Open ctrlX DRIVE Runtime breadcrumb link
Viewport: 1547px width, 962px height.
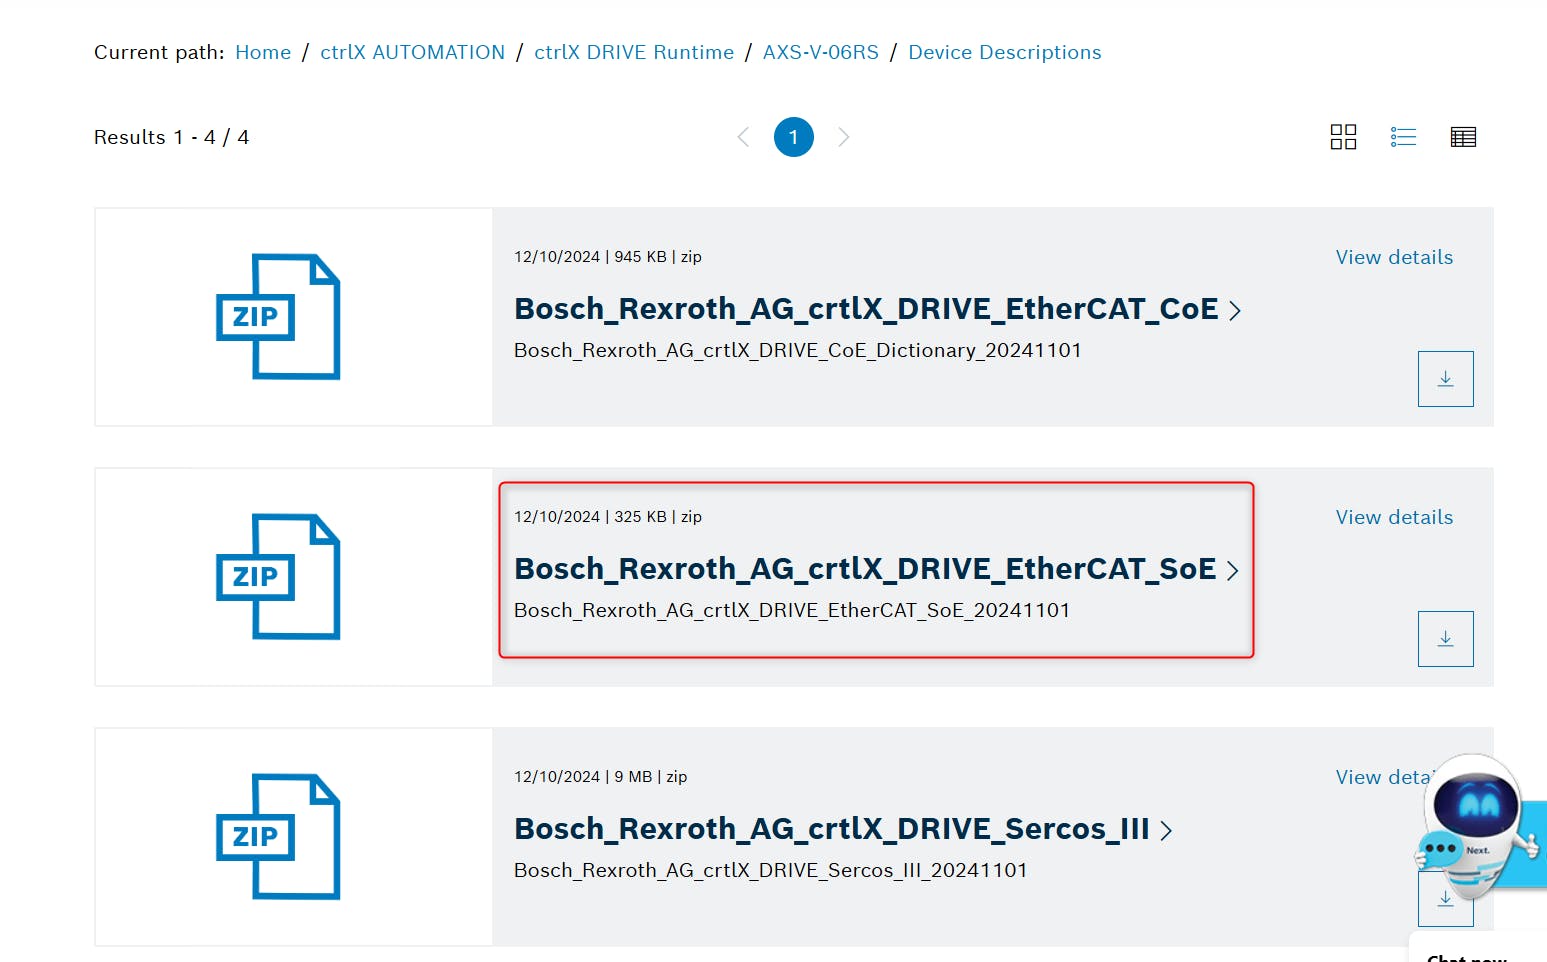[x=634, y=52]
